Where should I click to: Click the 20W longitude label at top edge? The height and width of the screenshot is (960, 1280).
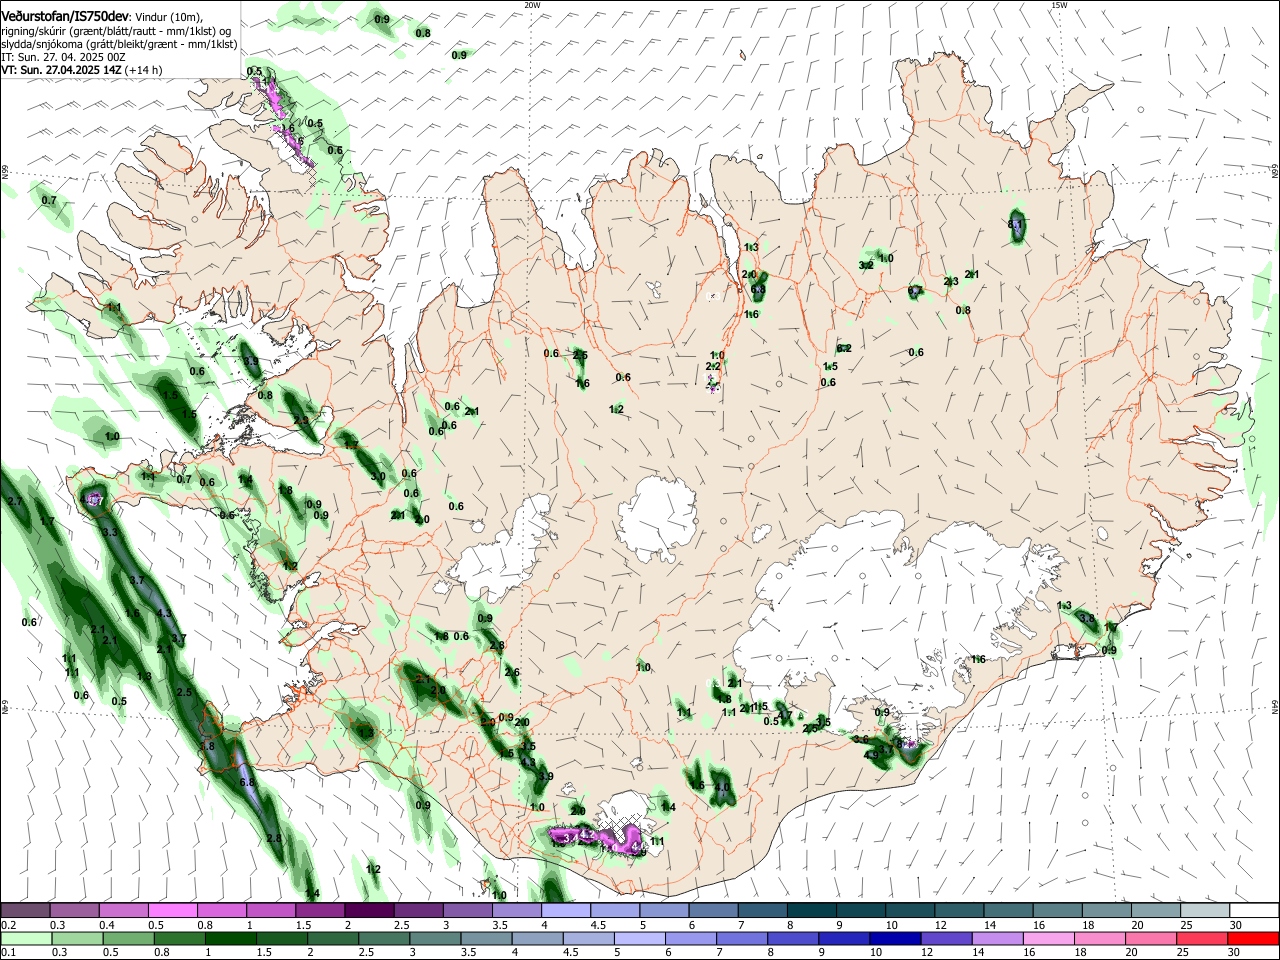pyautogui.click(x=532, y=5)
